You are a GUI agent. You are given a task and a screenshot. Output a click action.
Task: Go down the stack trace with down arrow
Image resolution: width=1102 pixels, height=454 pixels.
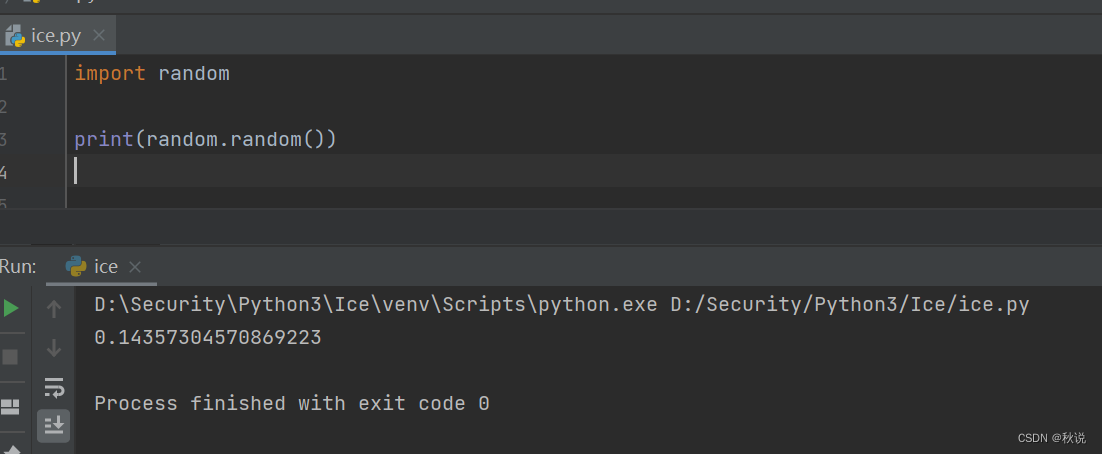[54, 348]
